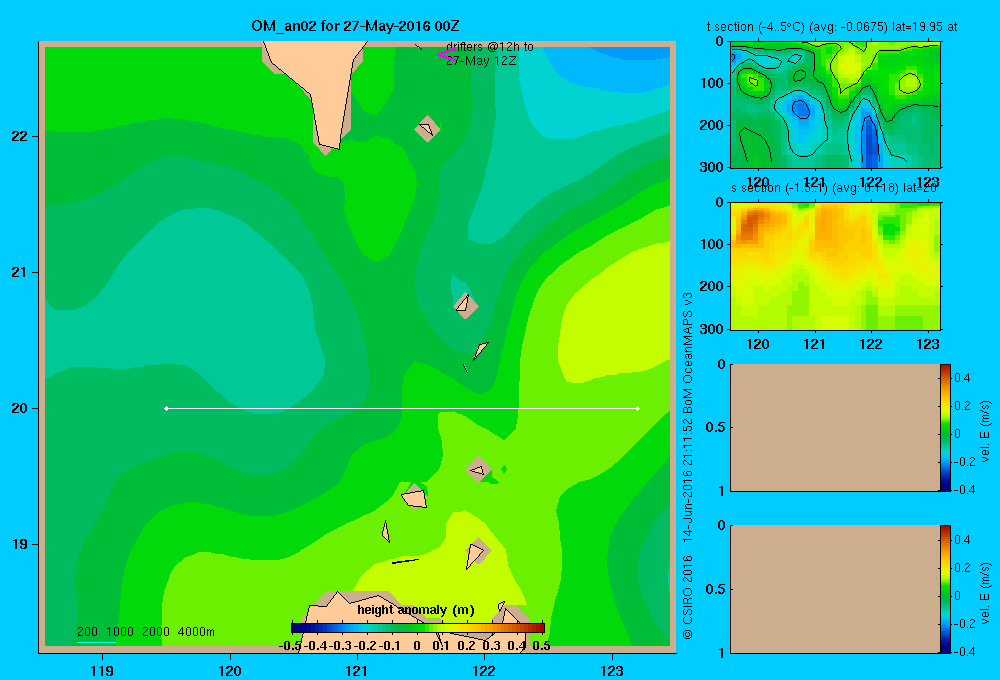
Task: Click the latitude 22 axis label
Action: click(20, 136)
